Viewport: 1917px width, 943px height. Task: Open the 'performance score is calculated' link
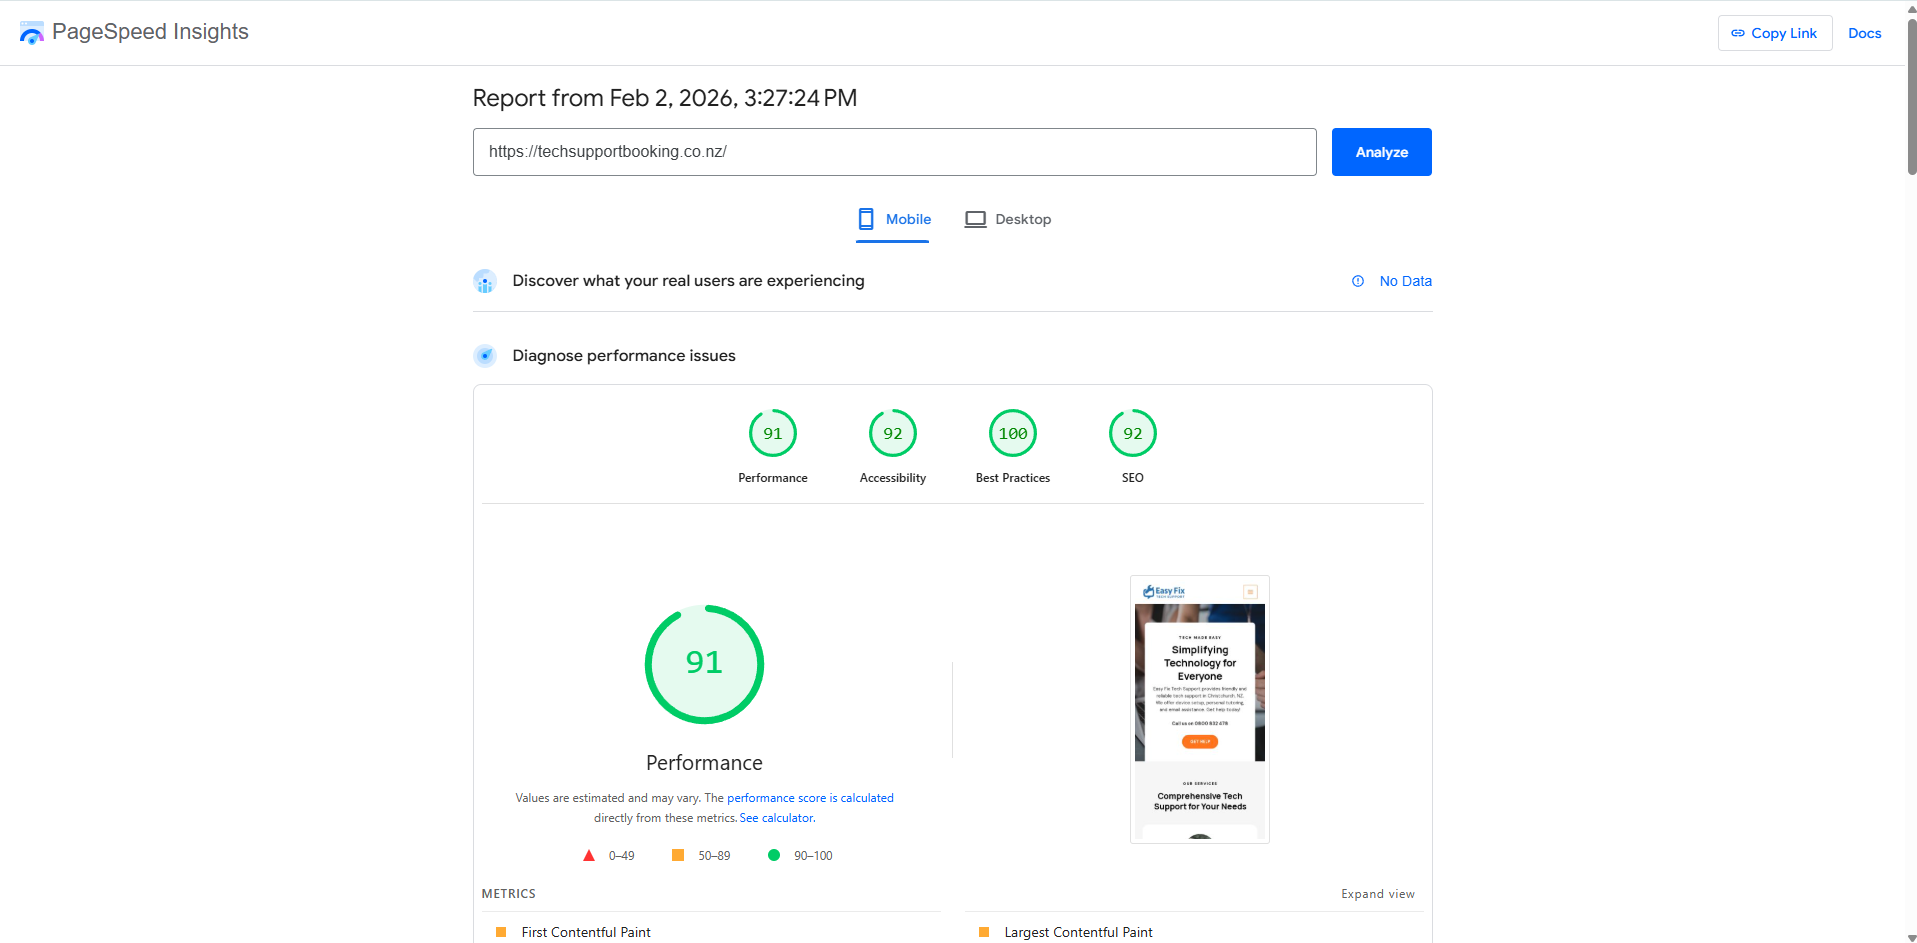[810, 798]
